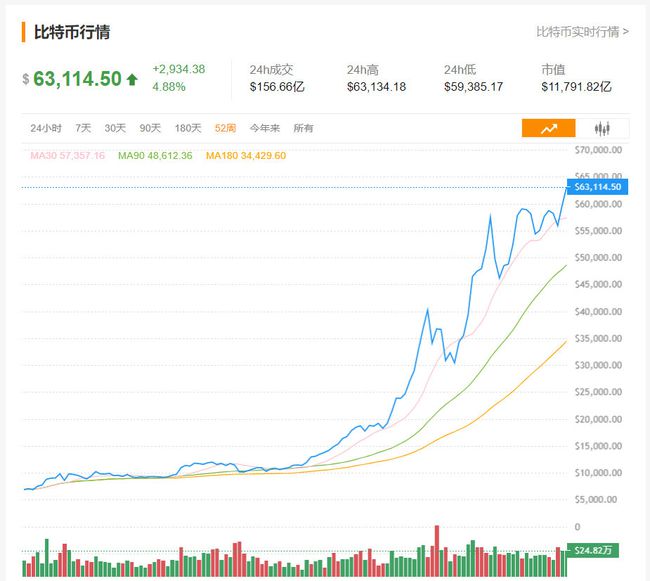Screen dimensions: 650x581
Task: Click the 24h低 value $59,385.17
Action: click(x=473, y=87)
